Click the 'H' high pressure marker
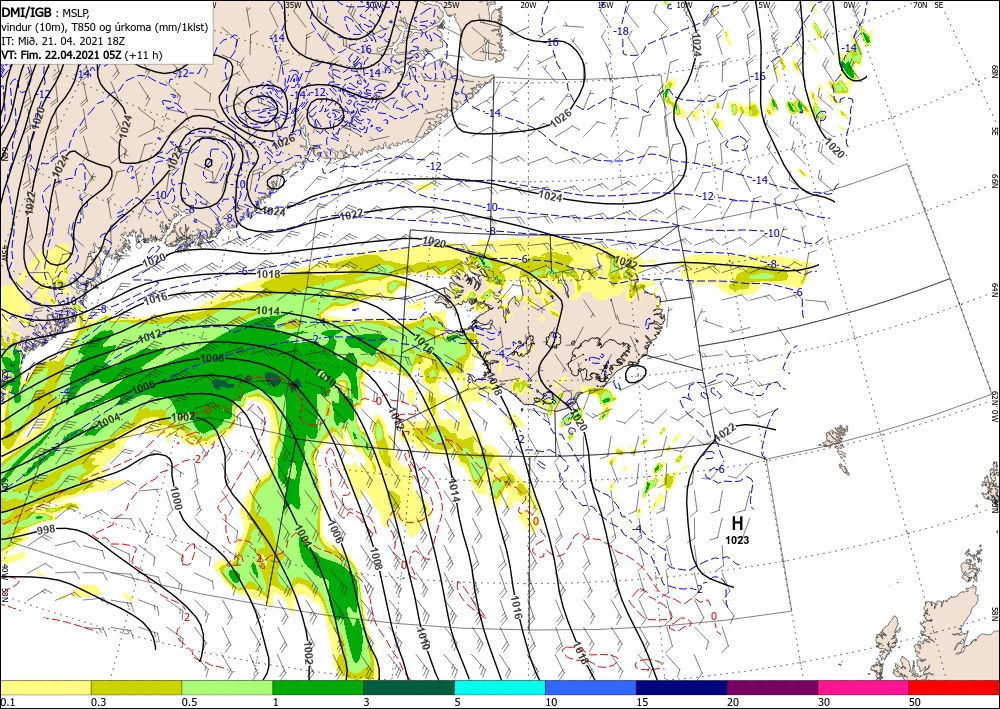The height and width of the screenshot is (709, 1000). (737, 523)
